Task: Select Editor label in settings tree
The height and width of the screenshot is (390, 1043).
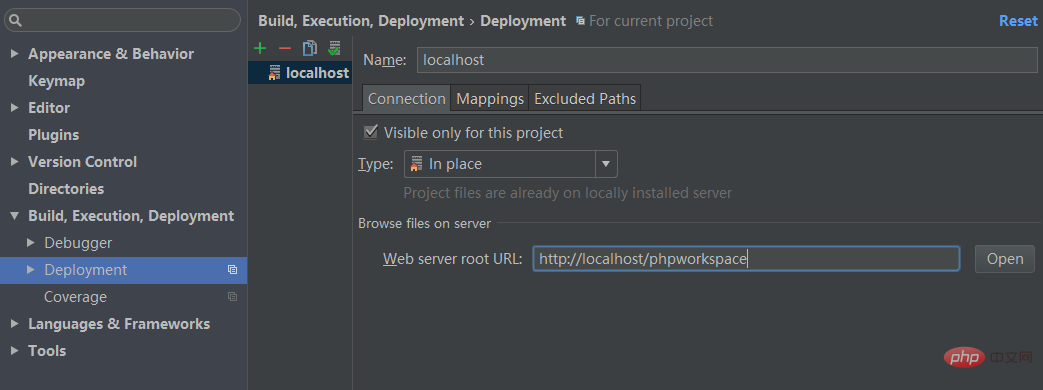Action: 49,107
